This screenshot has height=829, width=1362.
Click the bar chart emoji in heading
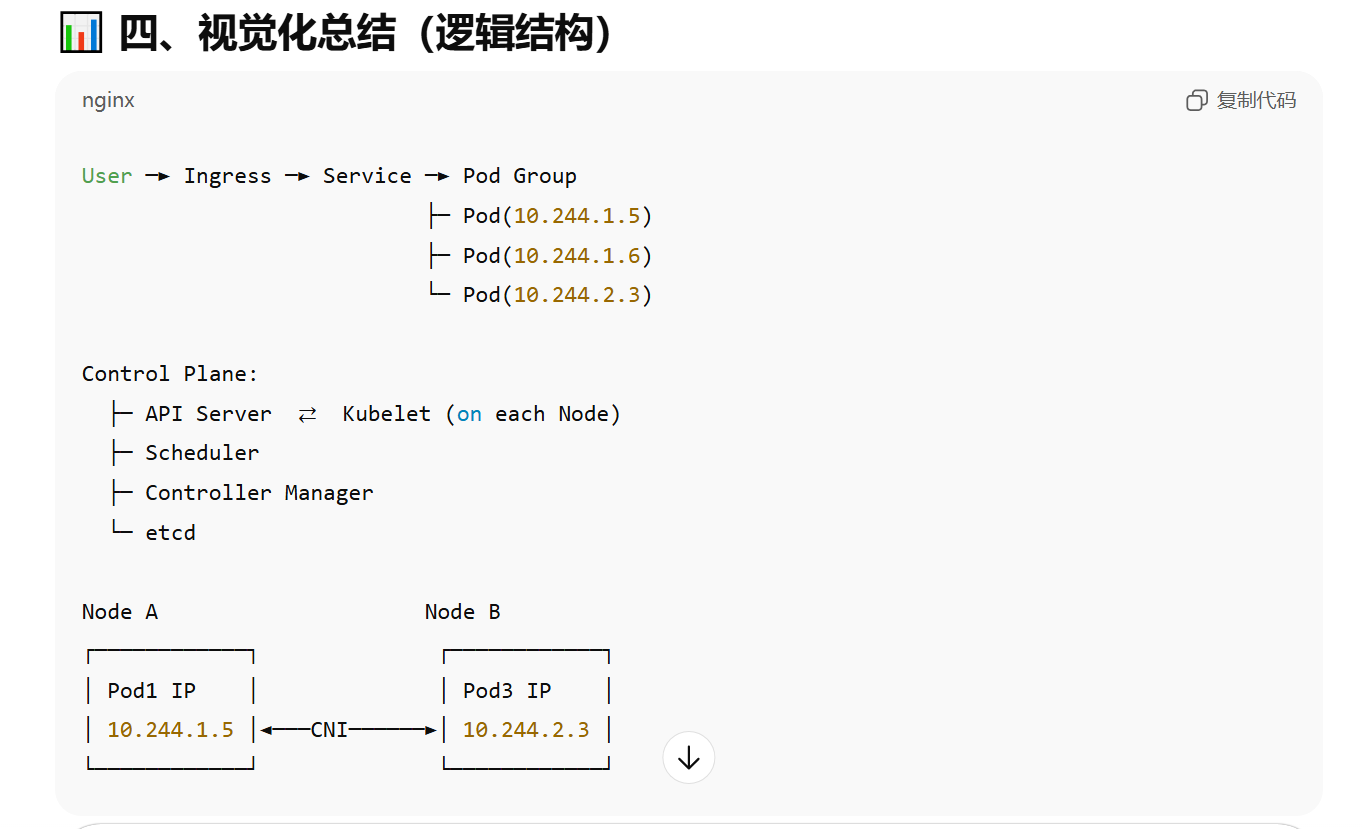81,33
